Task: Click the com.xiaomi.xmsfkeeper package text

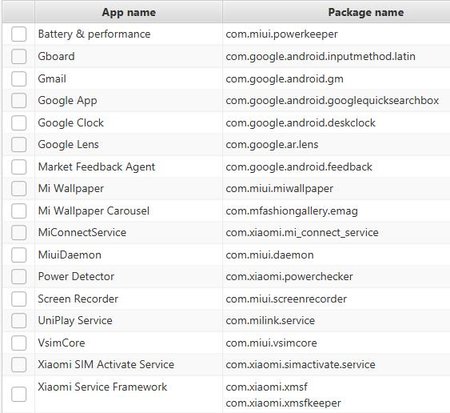Action: click(x=283, y=403)
